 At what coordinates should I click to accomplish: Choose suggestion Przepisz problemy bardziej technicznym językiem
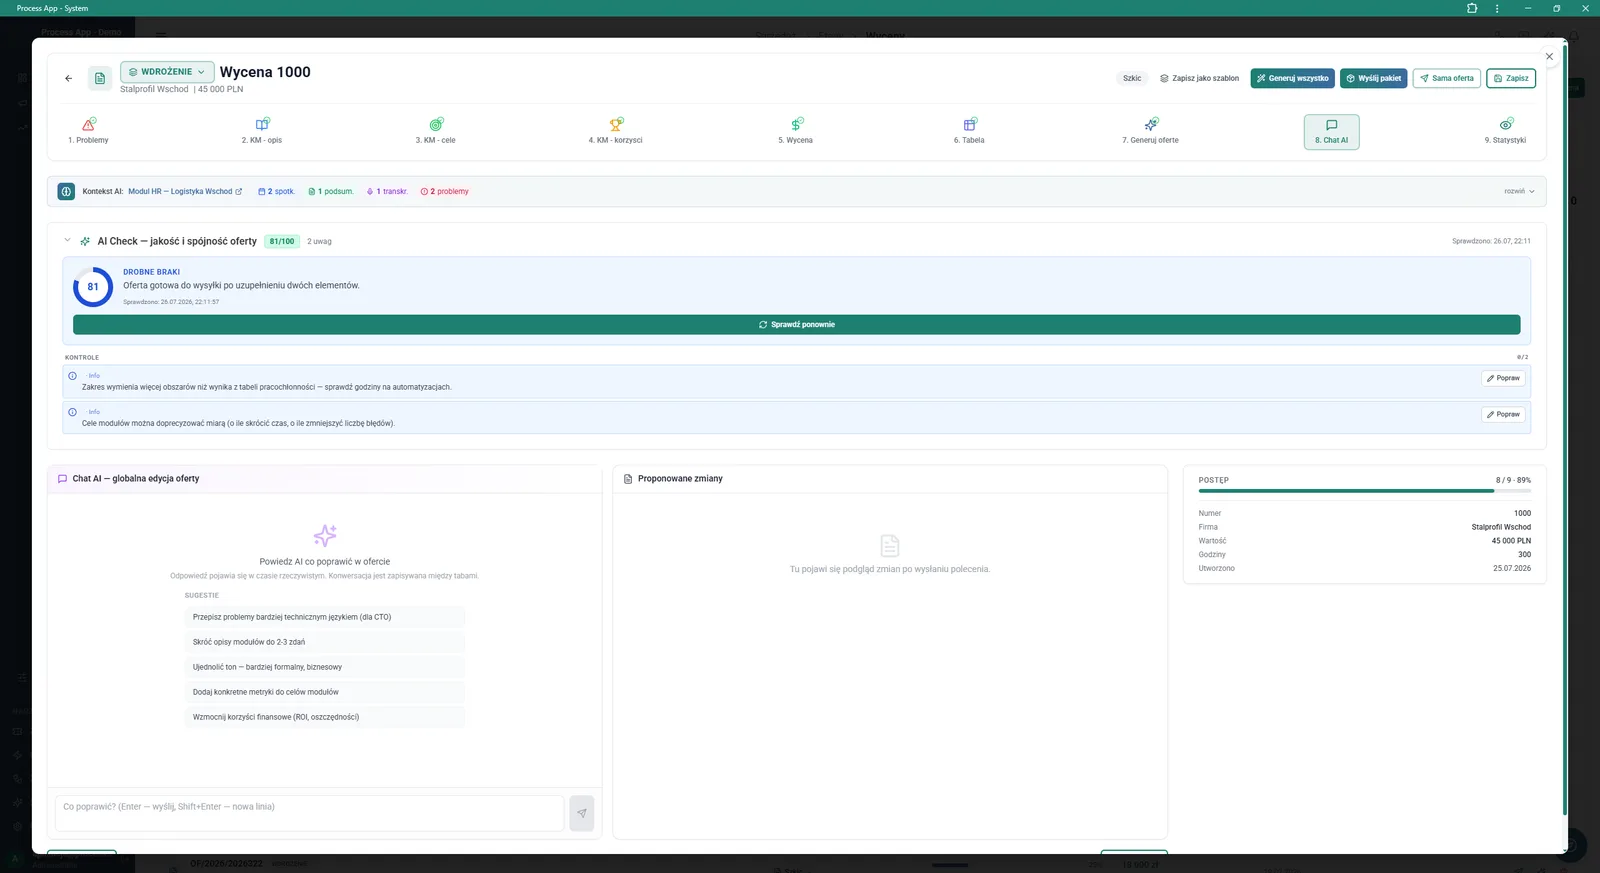coord(324,617)
